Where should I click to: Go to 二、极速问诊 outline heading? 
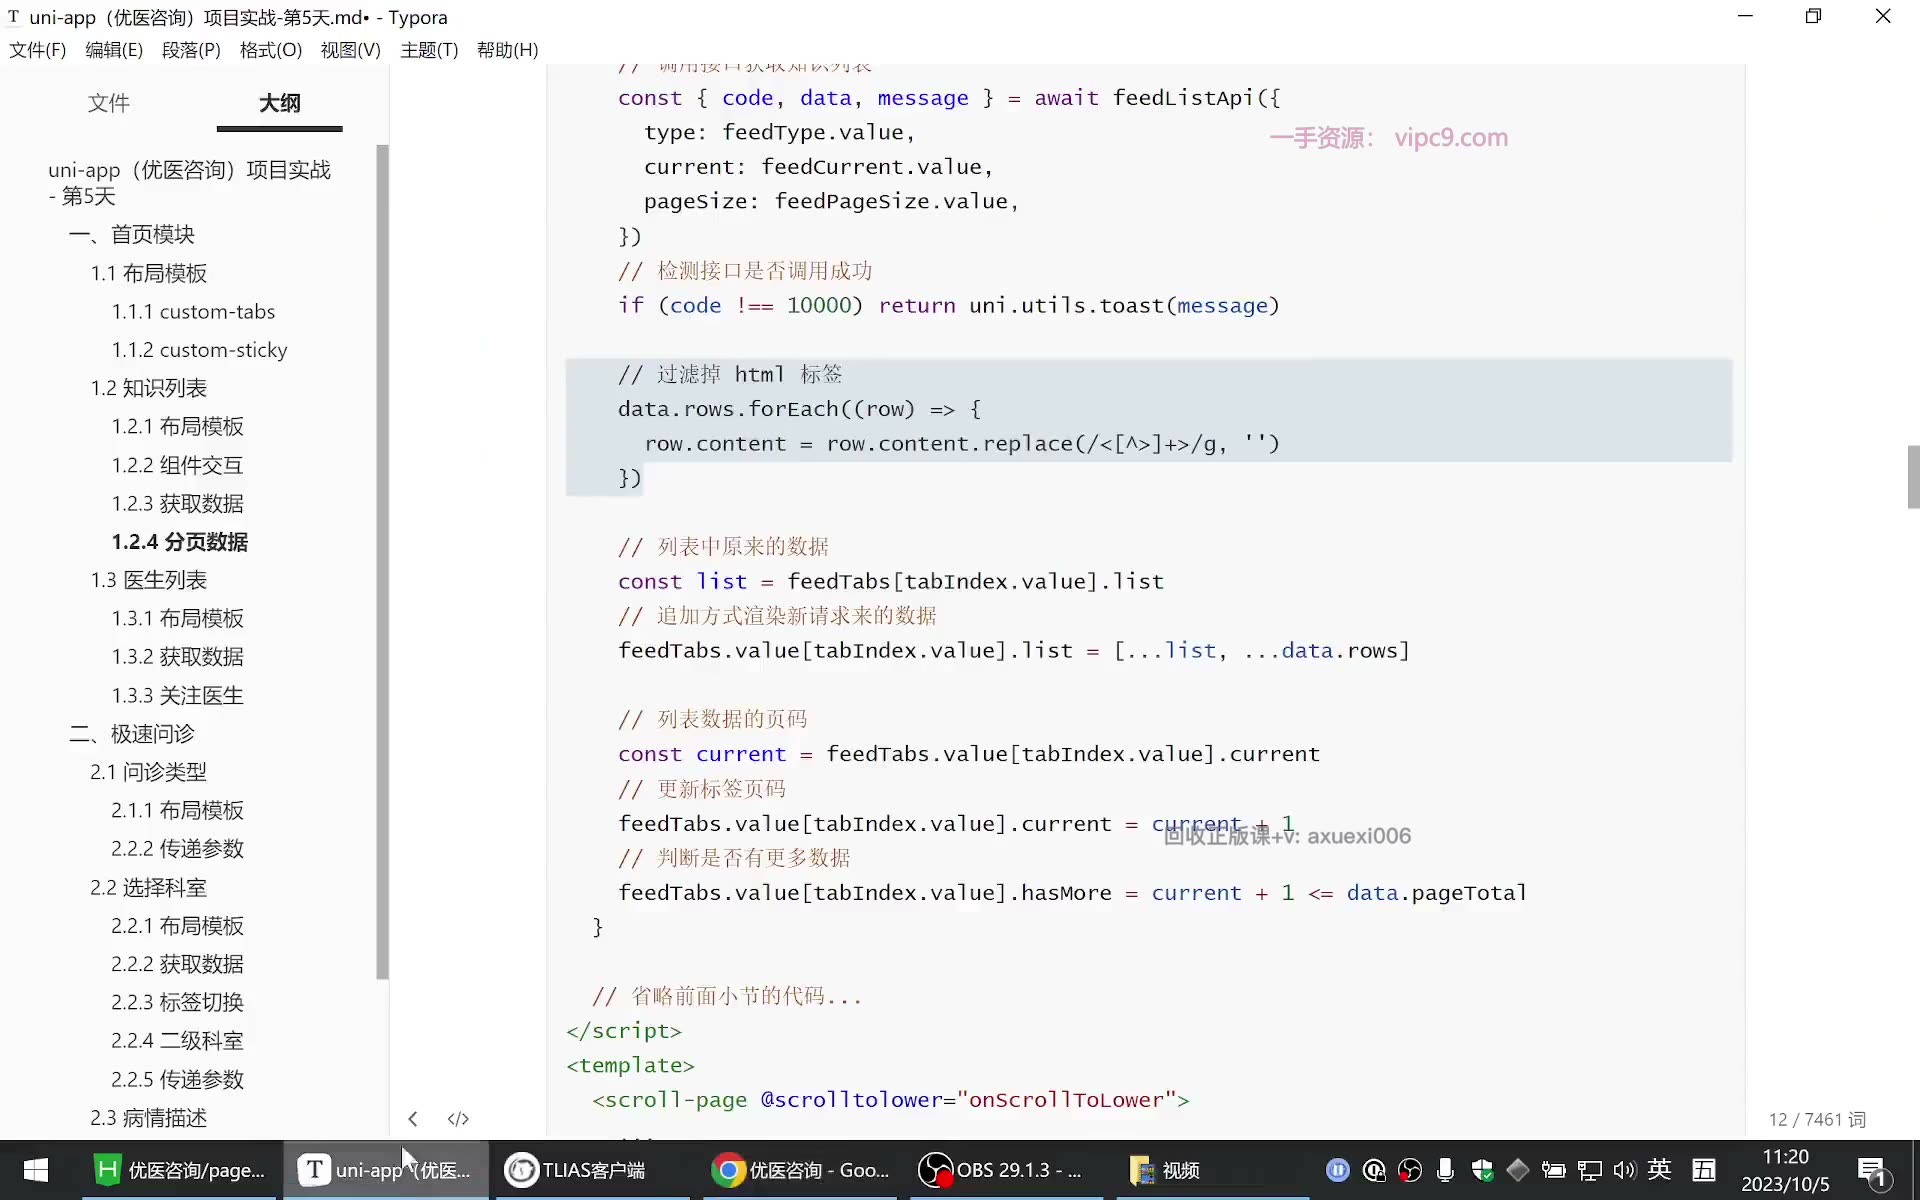pyautogui.click(x=132, y=734)
